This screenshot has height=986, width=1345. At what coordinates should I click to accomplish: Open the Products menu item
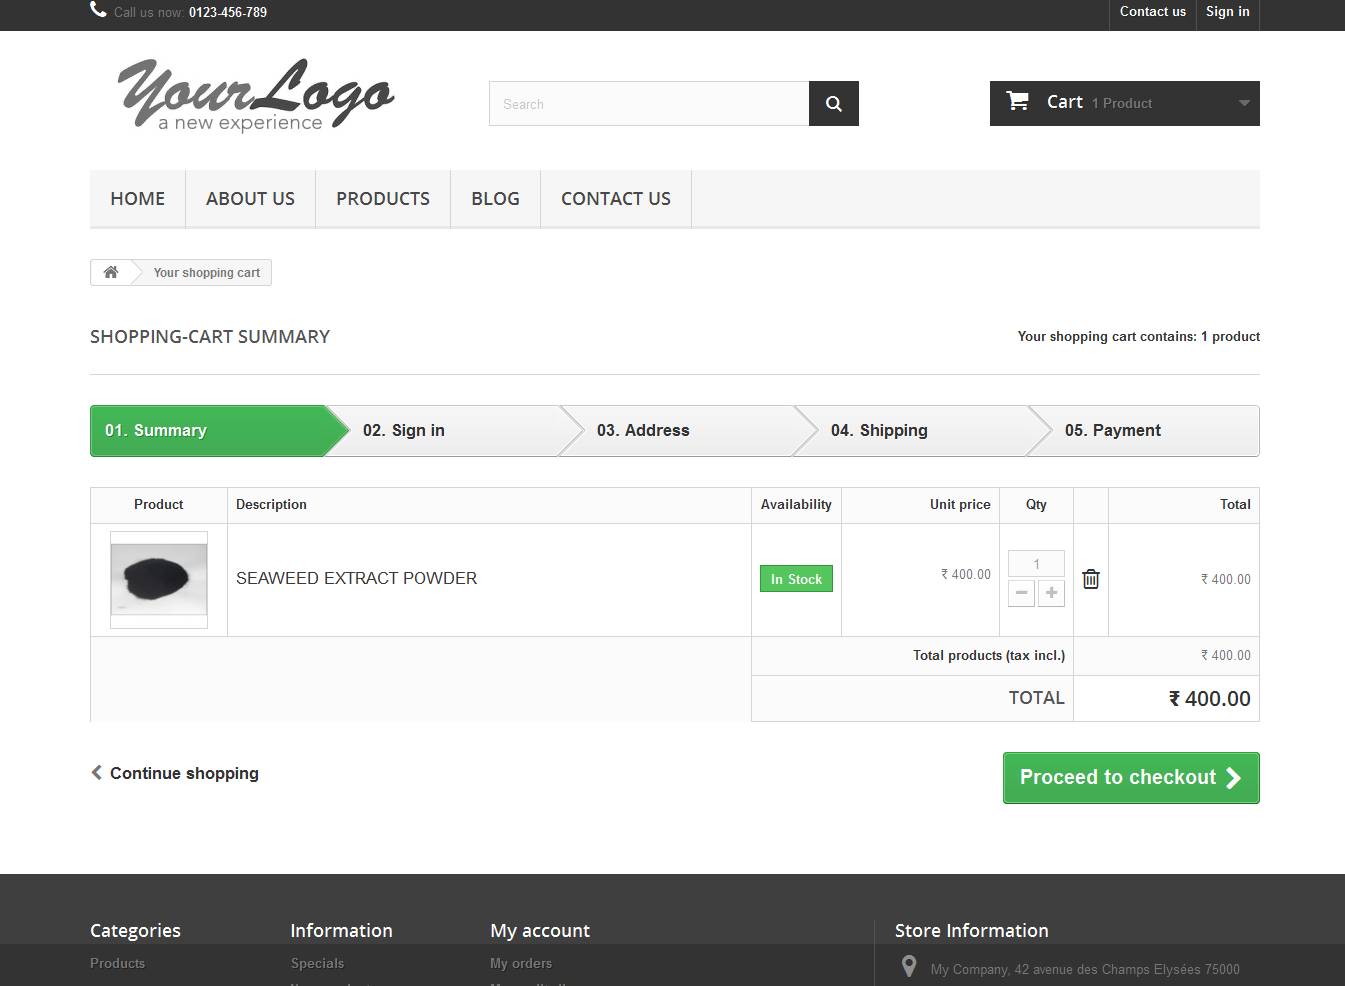[383, 199]
